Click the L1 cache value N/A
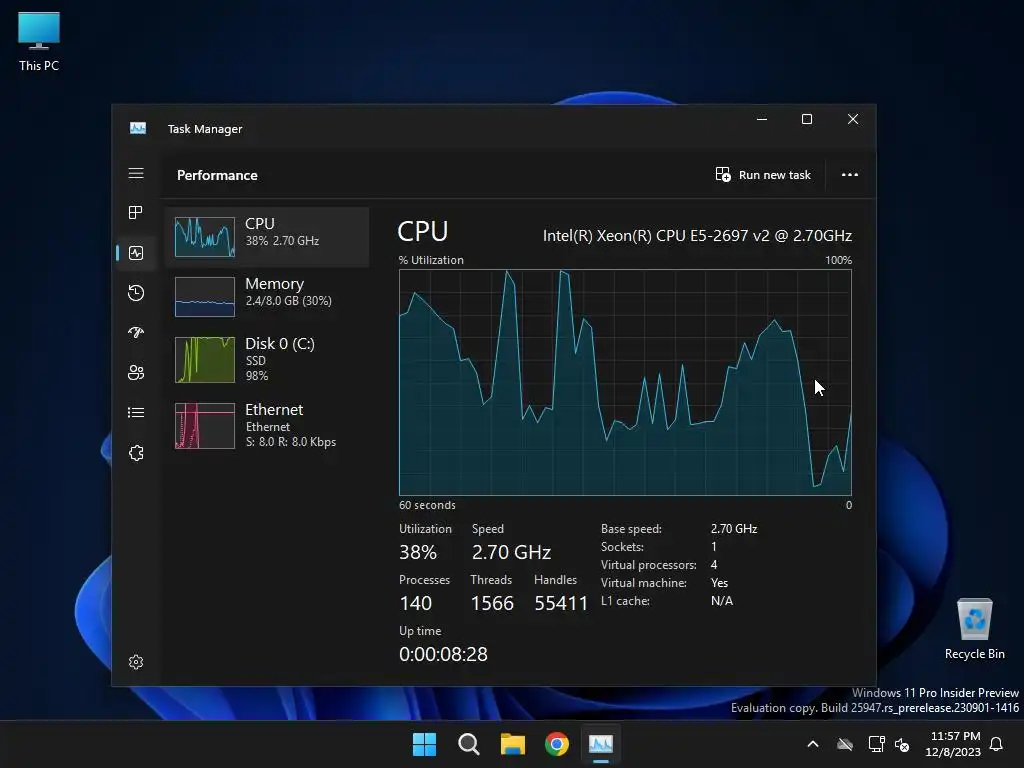 (722, 600)
